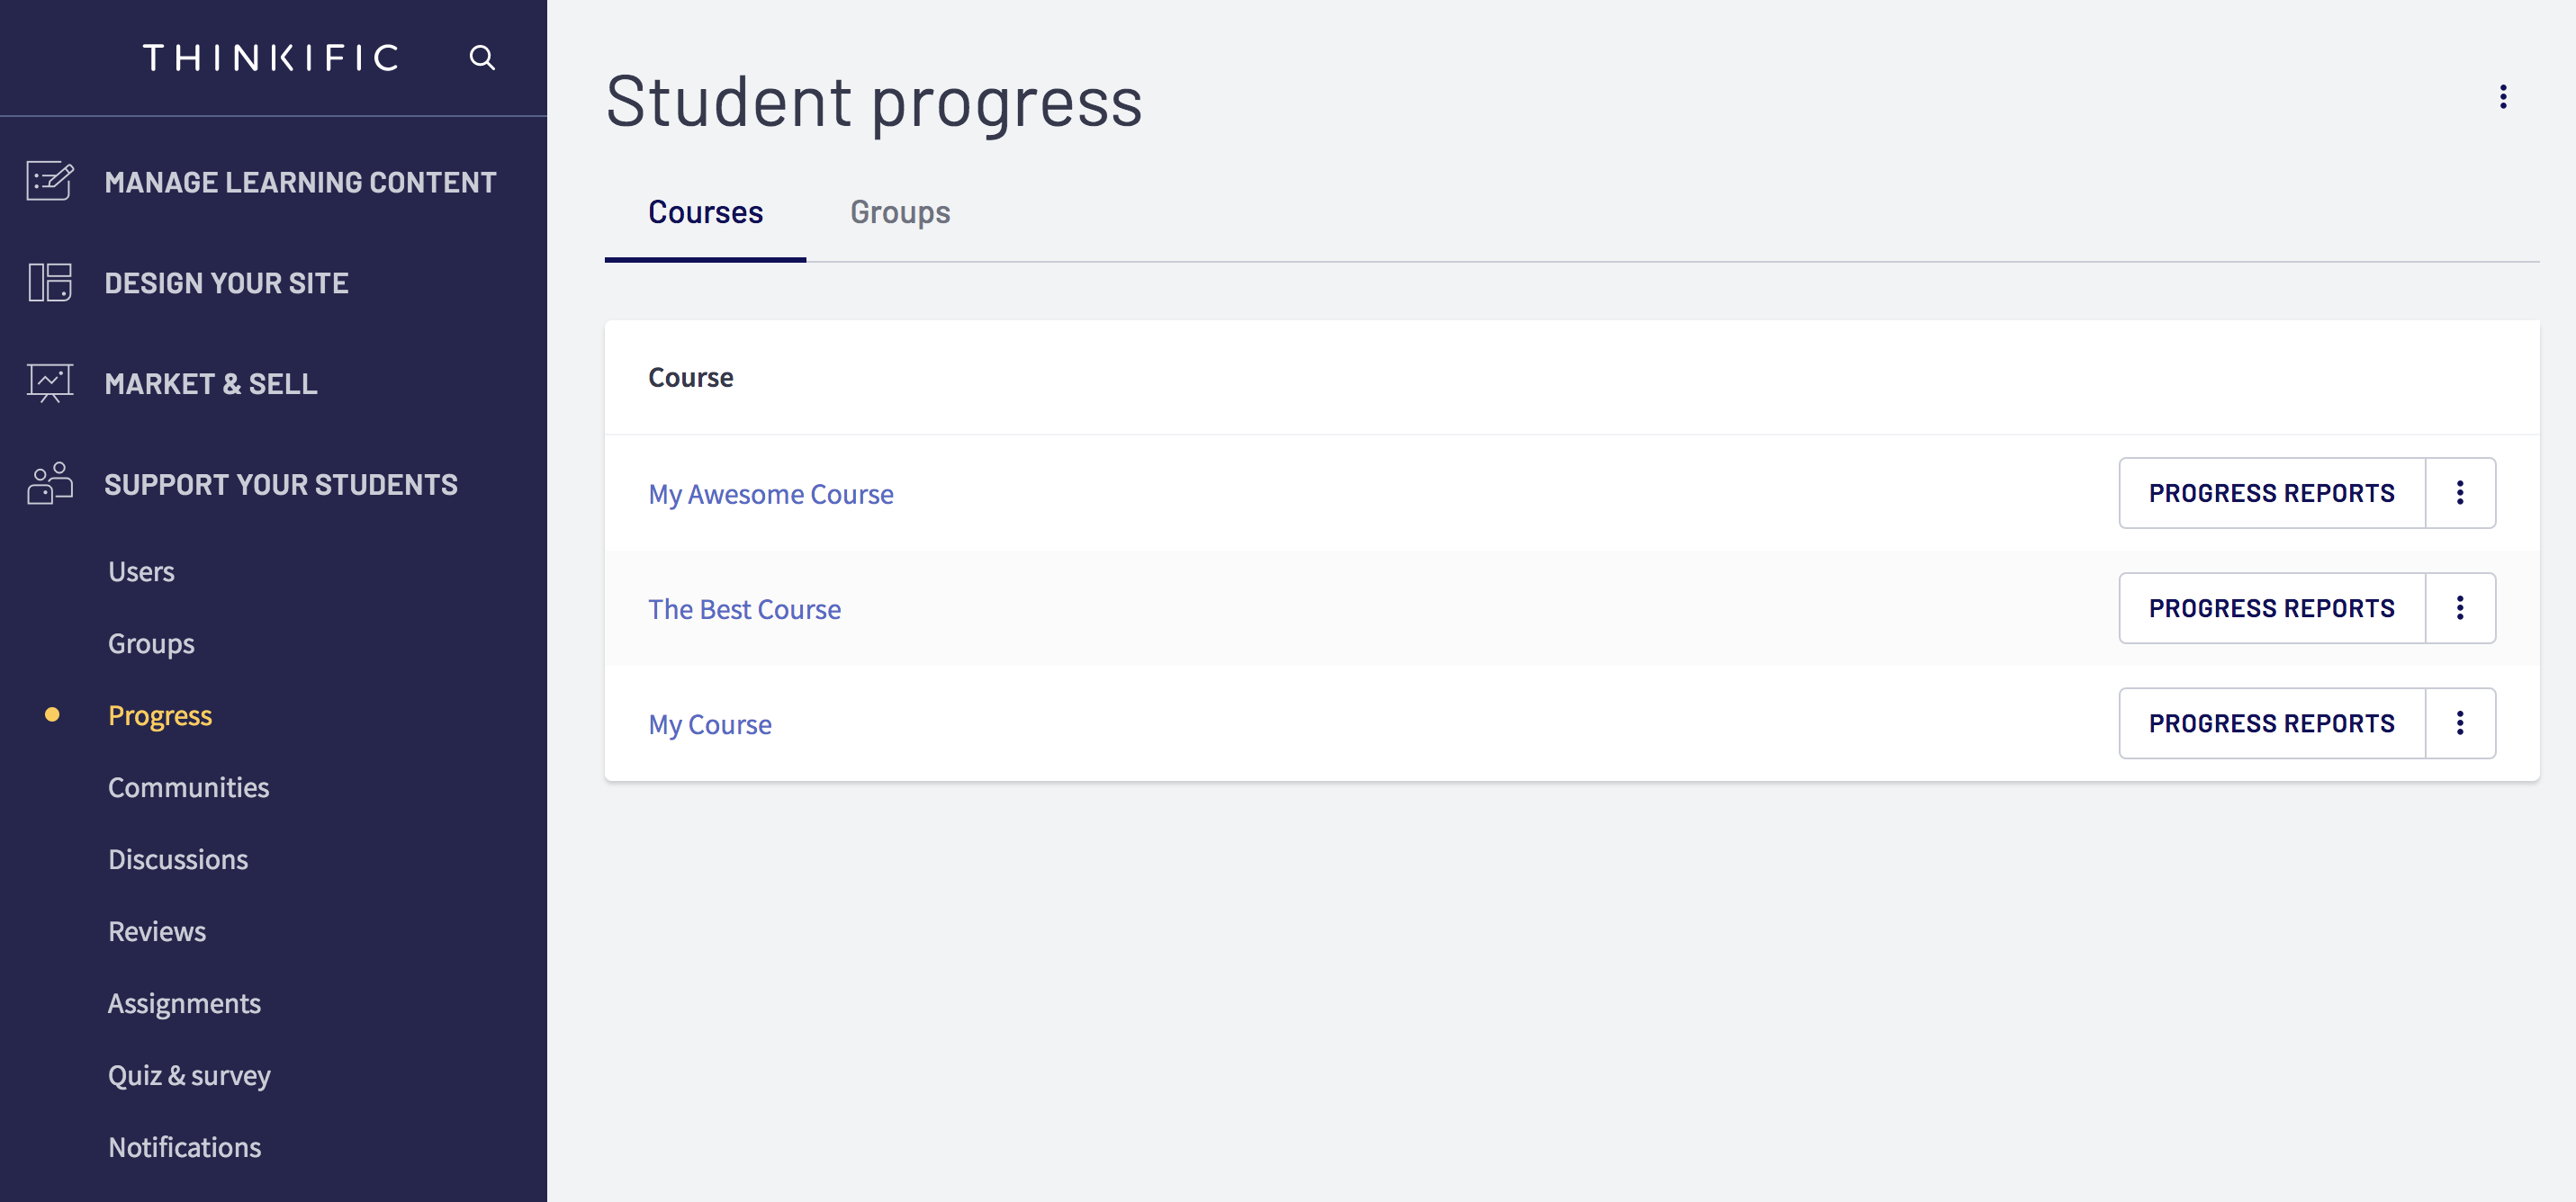Click the search magnifier icon
The image size is (2576, 1202).
[x=482, y=58]
